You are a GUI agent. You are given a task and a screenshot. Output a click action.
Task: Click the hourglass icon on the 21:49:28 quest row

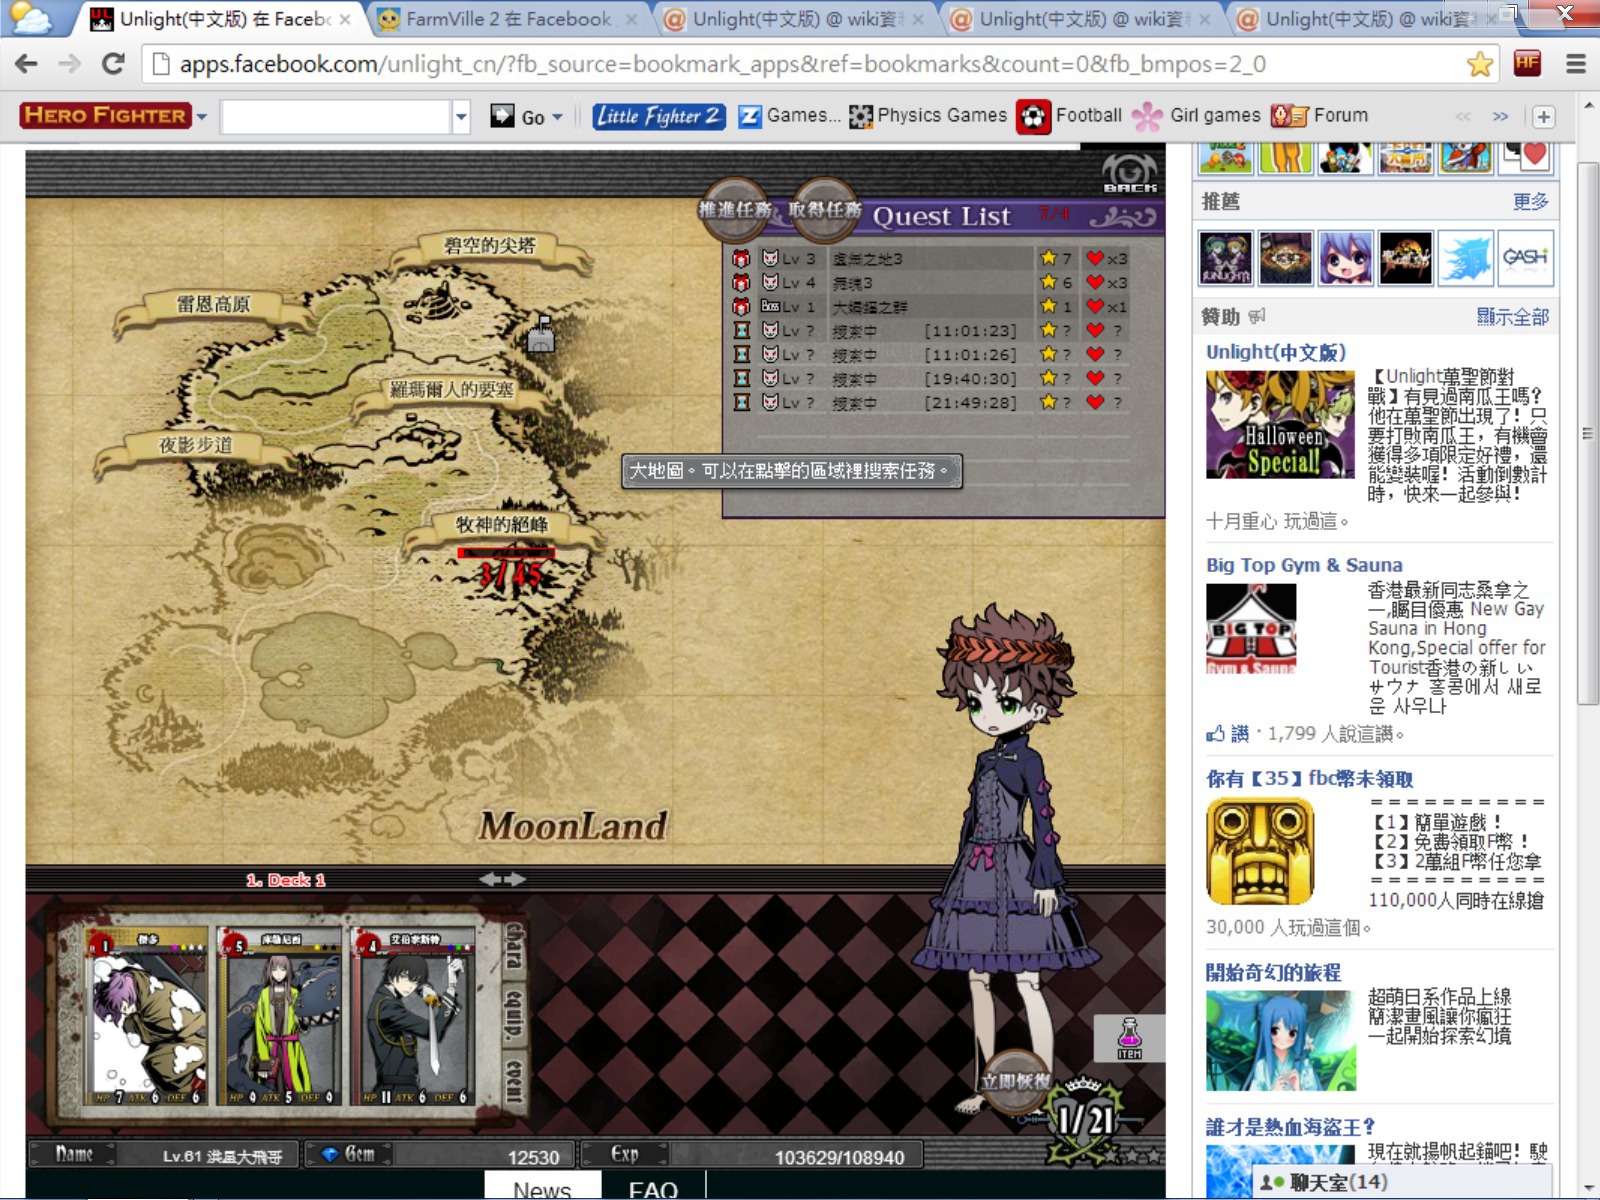[741, 402]
